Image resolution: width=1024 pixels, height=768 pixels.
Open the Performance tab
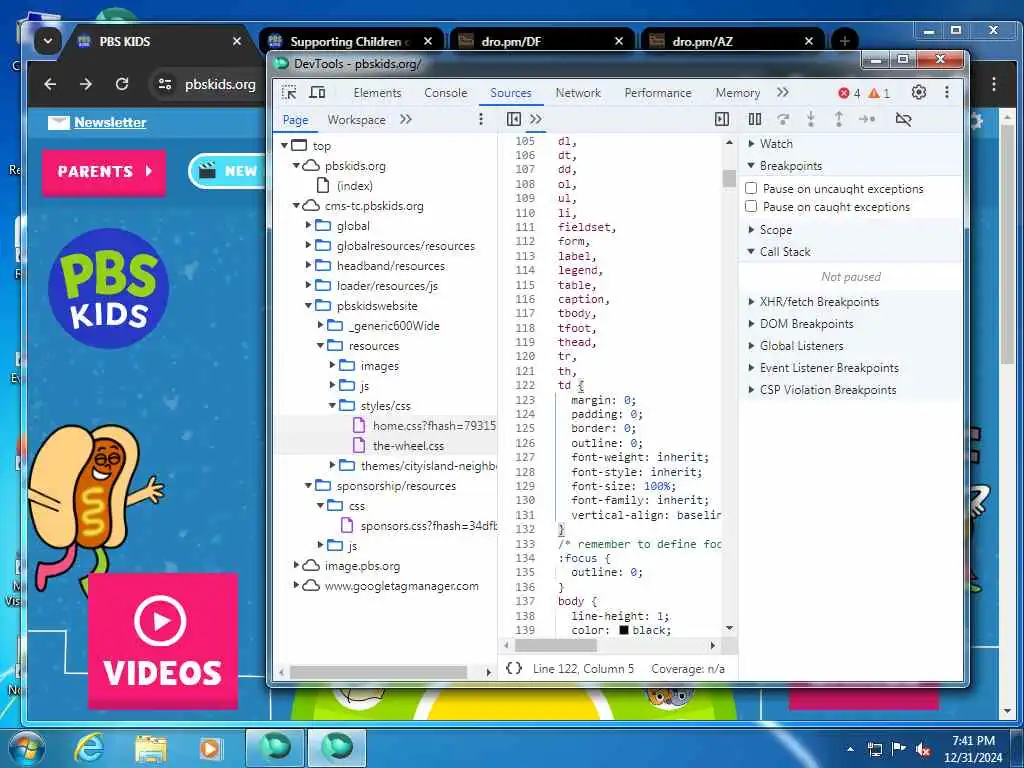tap(658, 93)
